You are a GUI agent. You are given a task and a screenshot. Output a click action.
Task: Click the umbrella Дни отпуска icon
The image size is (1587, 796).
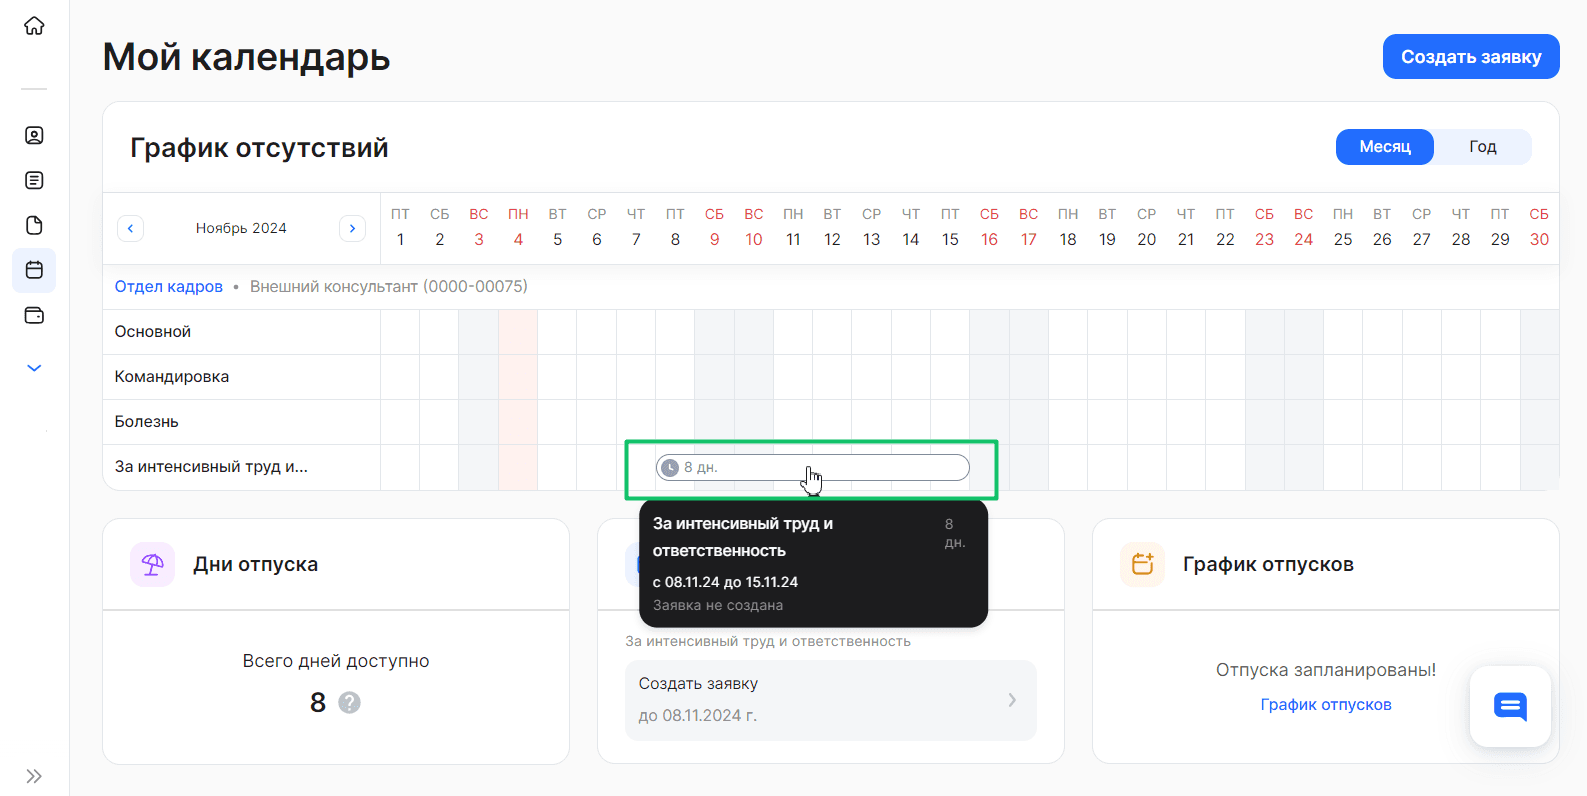click(x=153, y=564)
